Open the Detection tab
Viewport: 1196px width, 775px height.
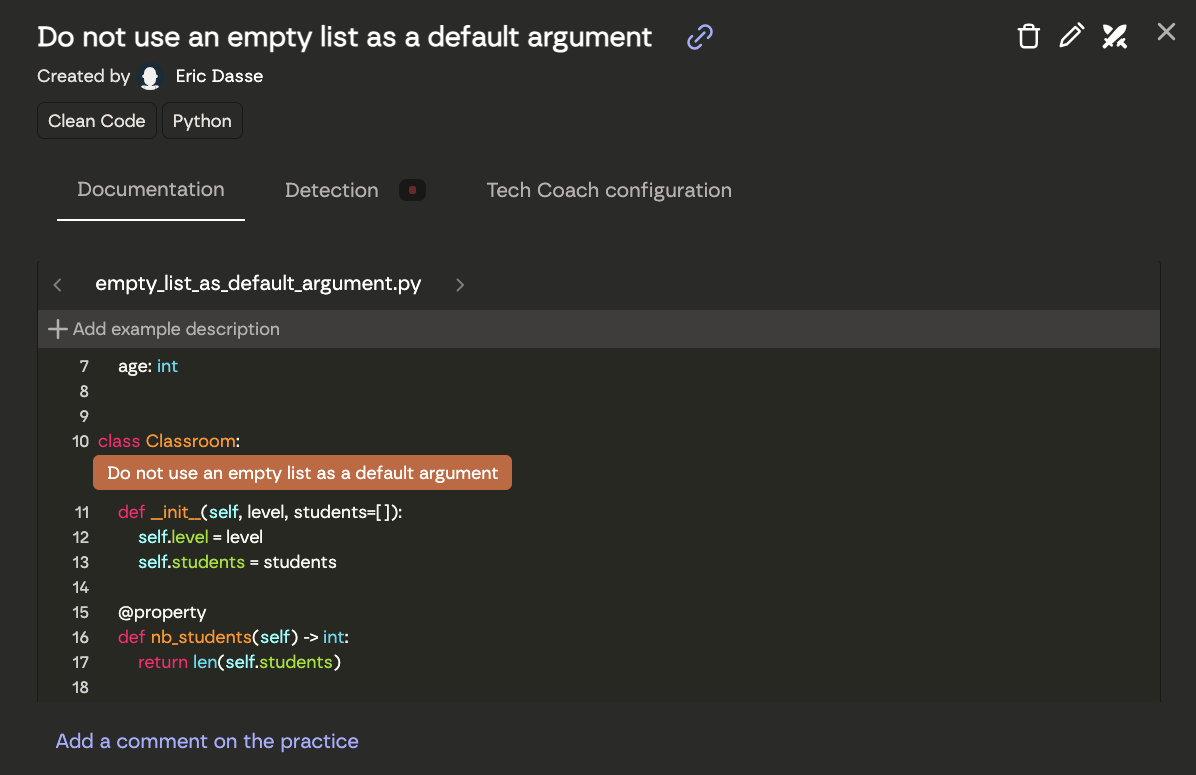331,190
